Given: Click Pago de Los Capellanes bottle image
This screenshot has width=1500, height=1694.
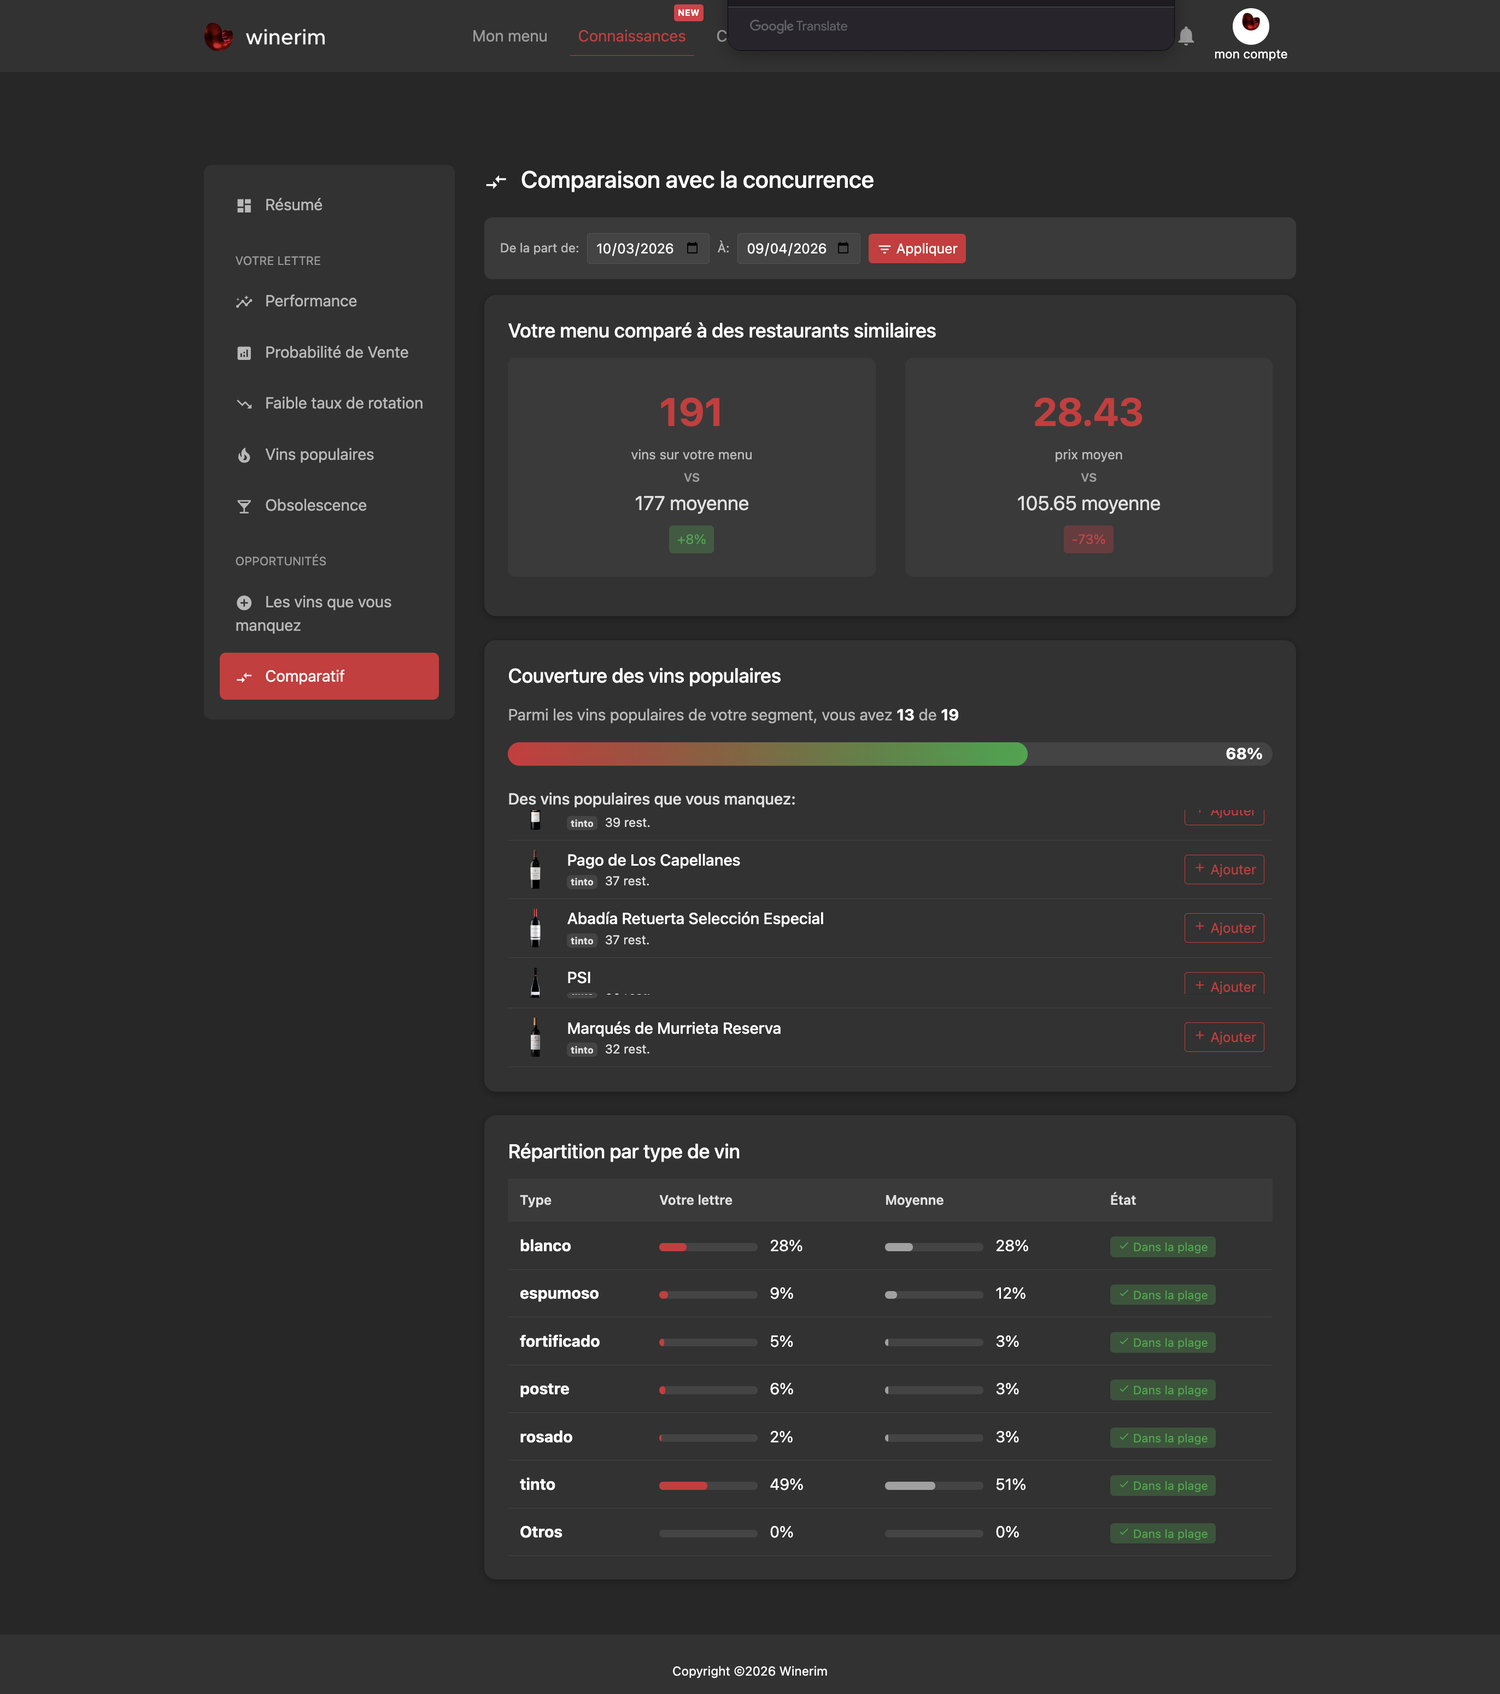Looking at the screenshot, I should (535, 870).
